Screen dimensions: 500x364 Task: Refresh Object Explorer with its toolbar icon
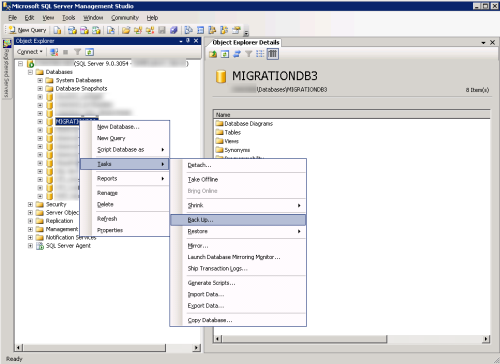(89, 52)
